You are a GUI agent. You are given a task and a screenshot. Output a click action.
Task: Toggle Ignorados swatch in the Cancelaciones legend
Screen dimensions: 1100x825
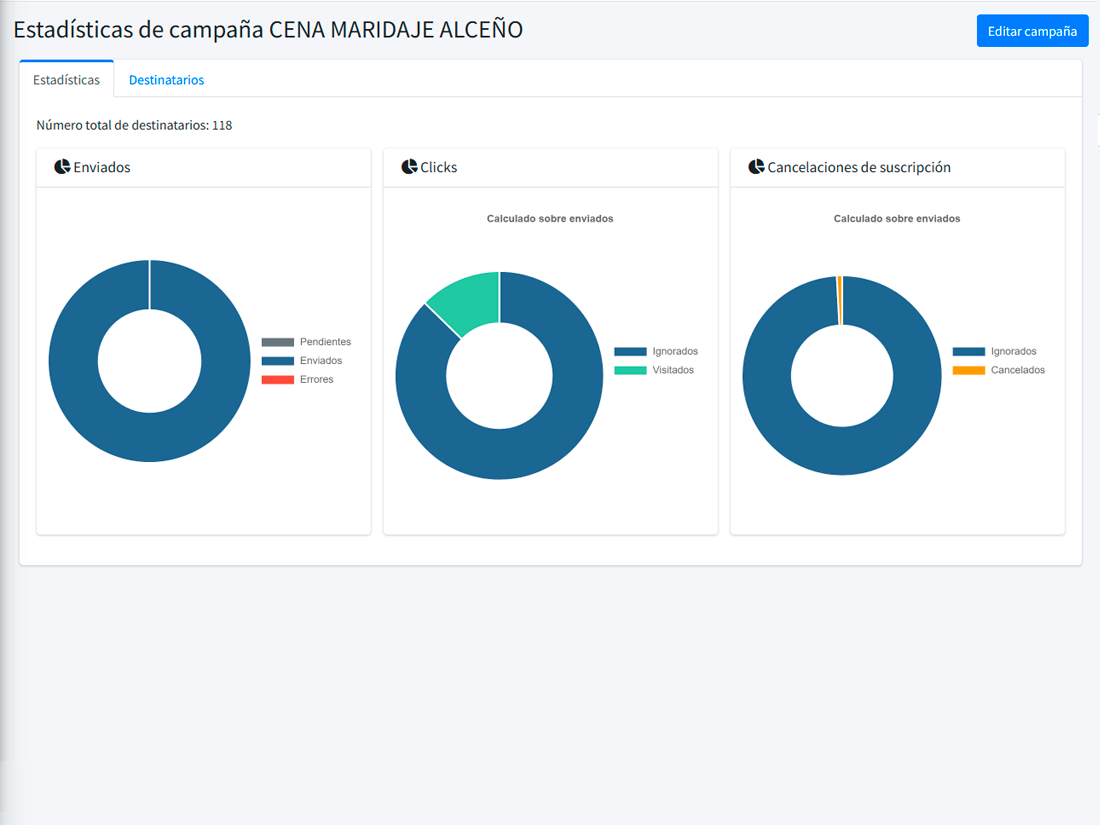point(969,351)
